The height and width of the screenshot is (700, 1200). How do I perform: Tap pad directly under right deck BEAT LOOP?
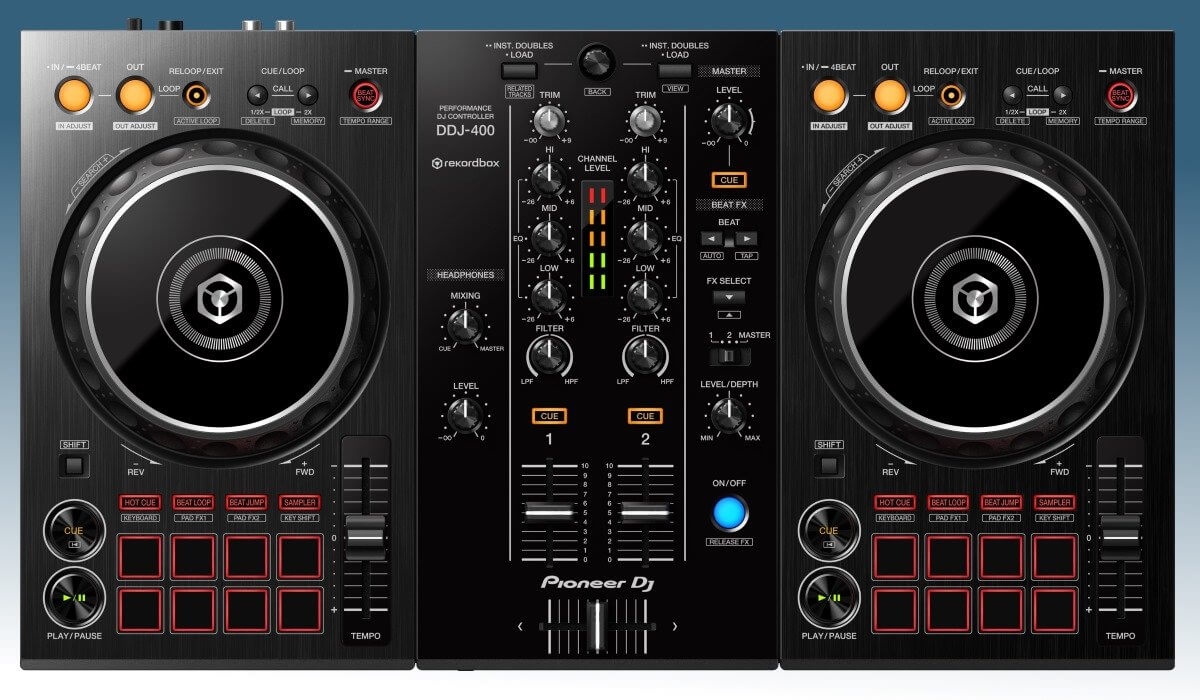click(948, 556)
